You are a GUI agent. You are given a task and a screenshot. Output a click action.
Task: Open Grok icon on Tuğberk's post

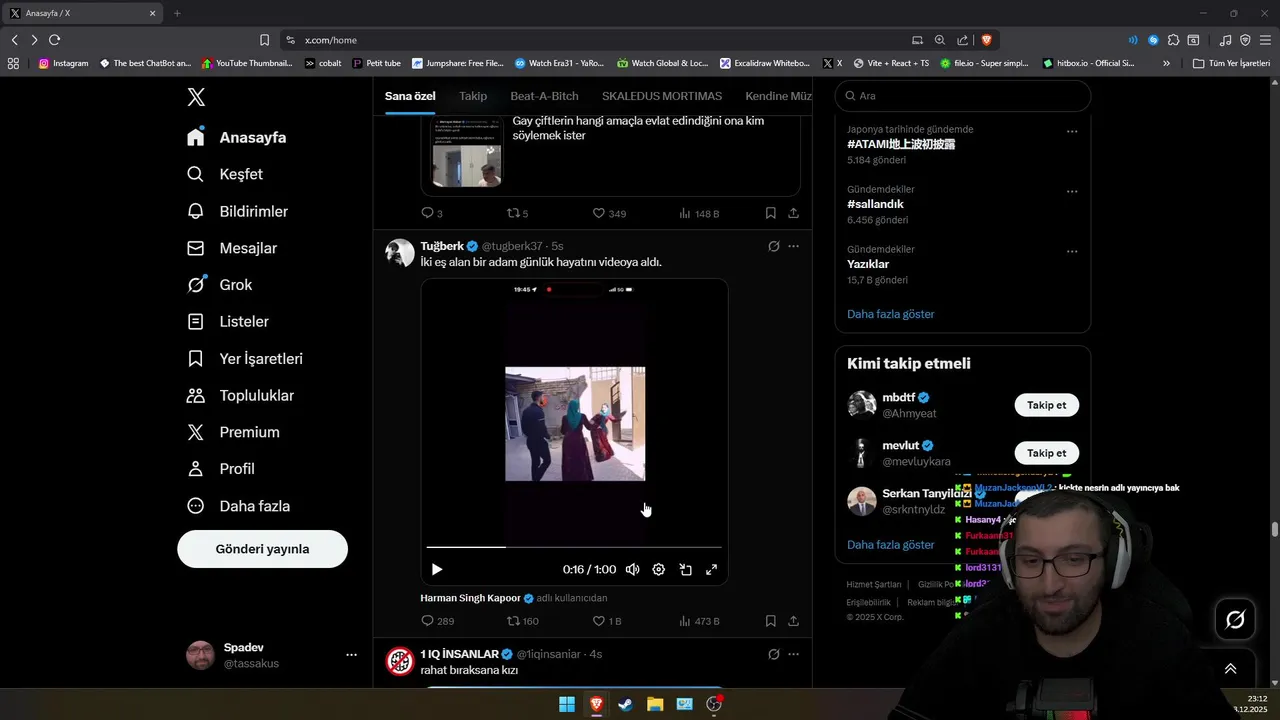coord(773,246)
